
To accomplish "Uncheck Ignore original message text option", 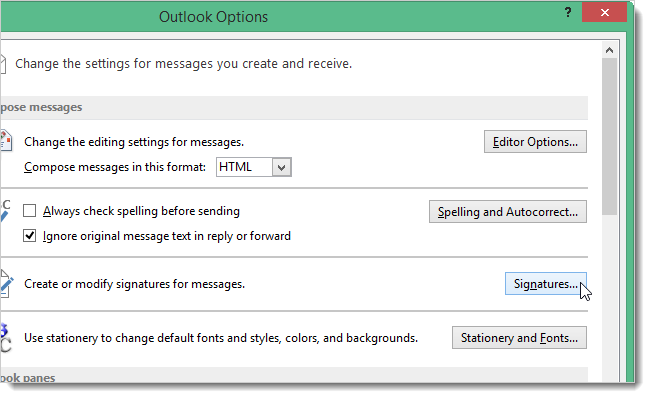I will 29,235.
